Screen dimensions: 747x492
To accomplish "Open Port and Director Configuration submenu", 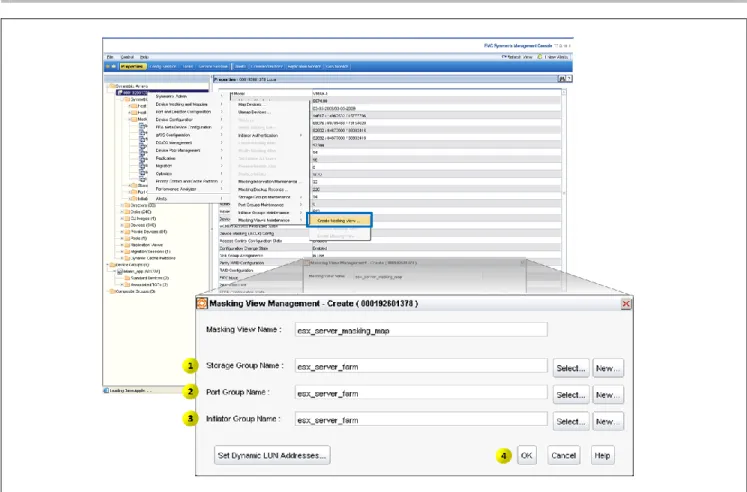I will (188, 112).
